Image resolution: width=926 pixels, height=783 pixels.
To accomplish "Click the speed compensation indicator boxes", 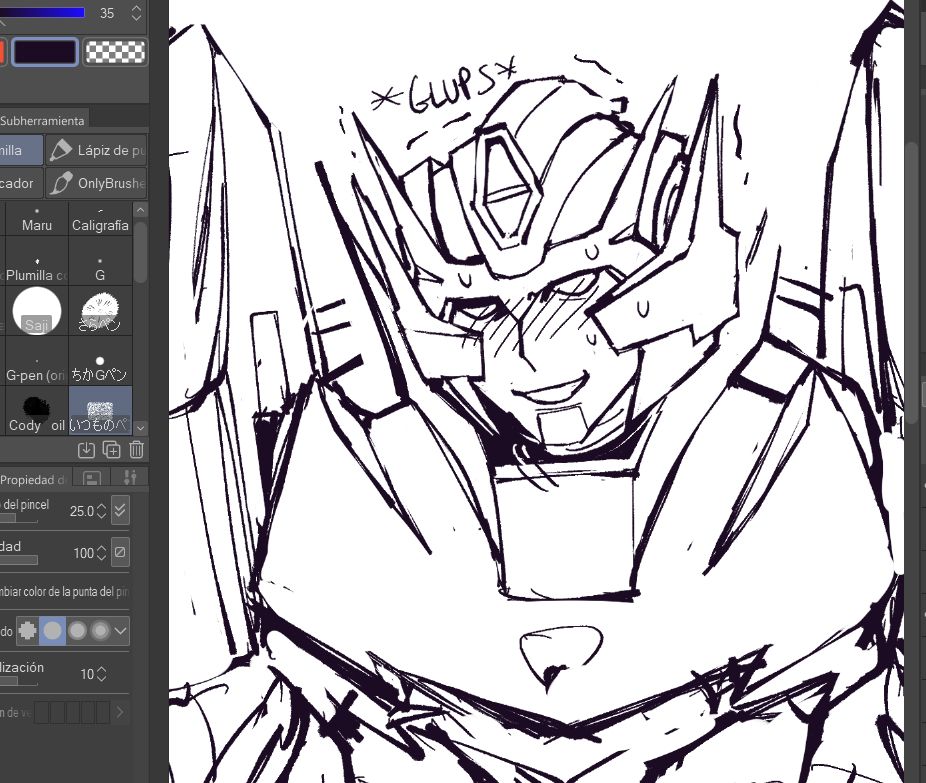I will click(x=73, y=712).
